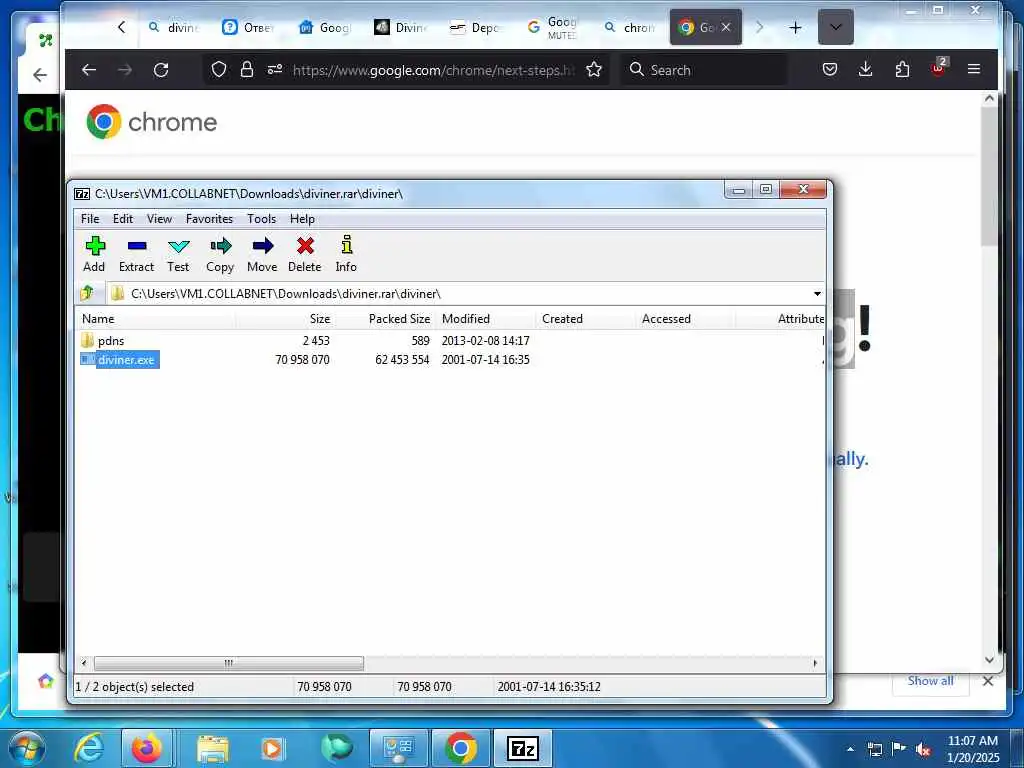The width and height of the screenshot is (1024, 768).
Task: Click the muted volume tray icon
Action: point(923,749)
